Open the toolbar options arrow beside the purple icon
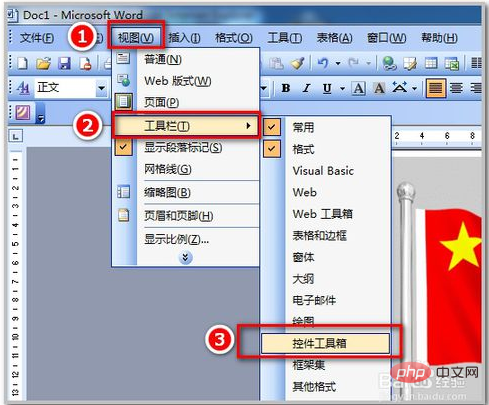Viewport: 489px width, 405px height. pyautogui.click(x=40, y=113)
